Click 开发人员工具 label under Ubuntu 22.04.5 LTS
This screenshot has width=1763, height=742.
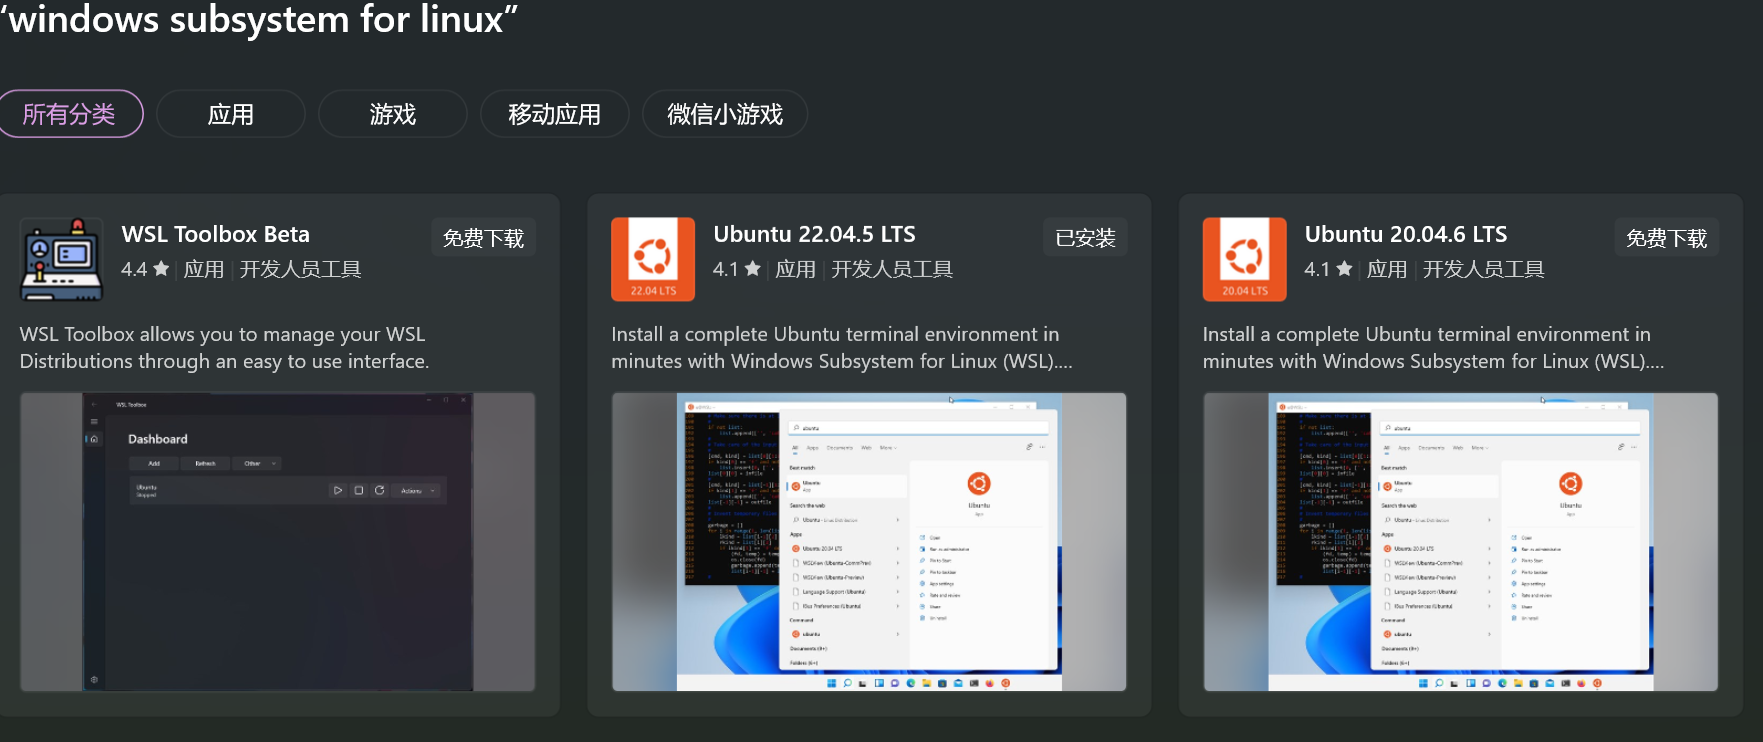pyautogui.click(x=892, y=269)
